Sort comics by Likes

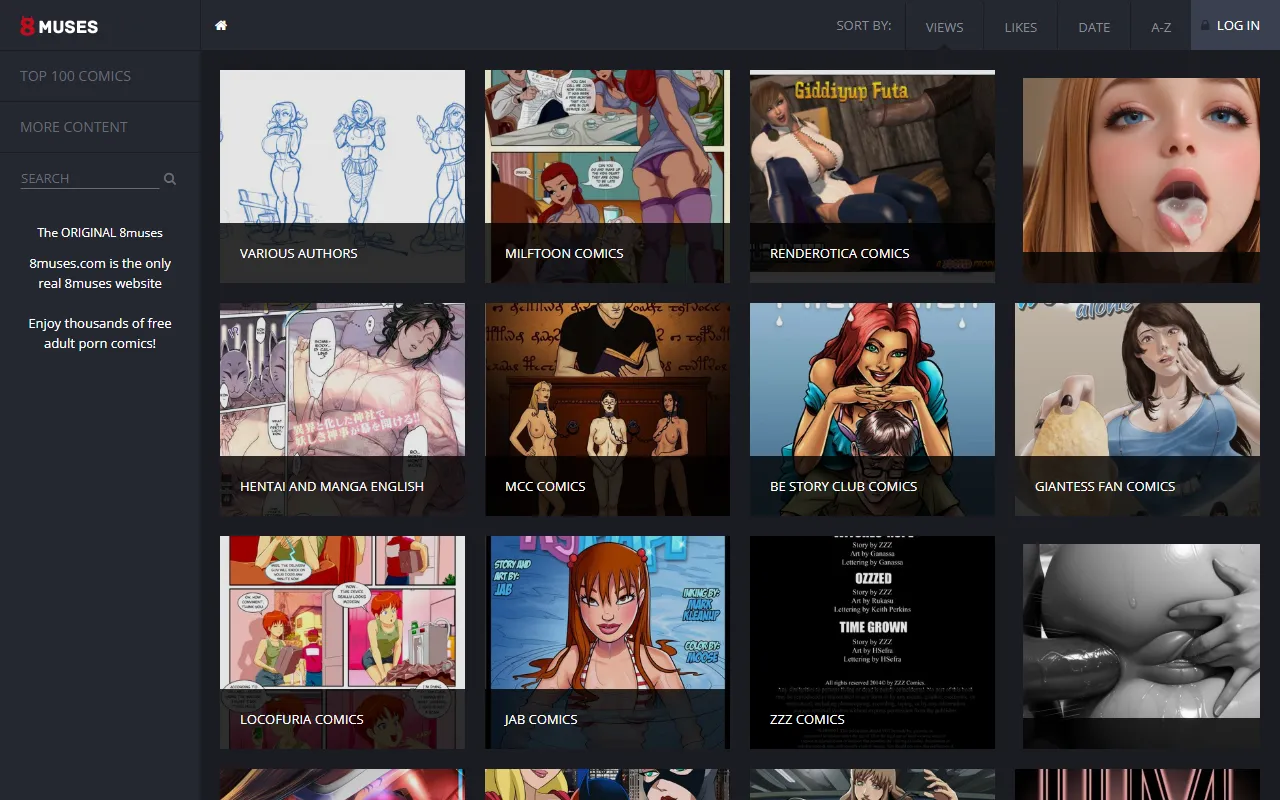click(x=1020, y=27)
